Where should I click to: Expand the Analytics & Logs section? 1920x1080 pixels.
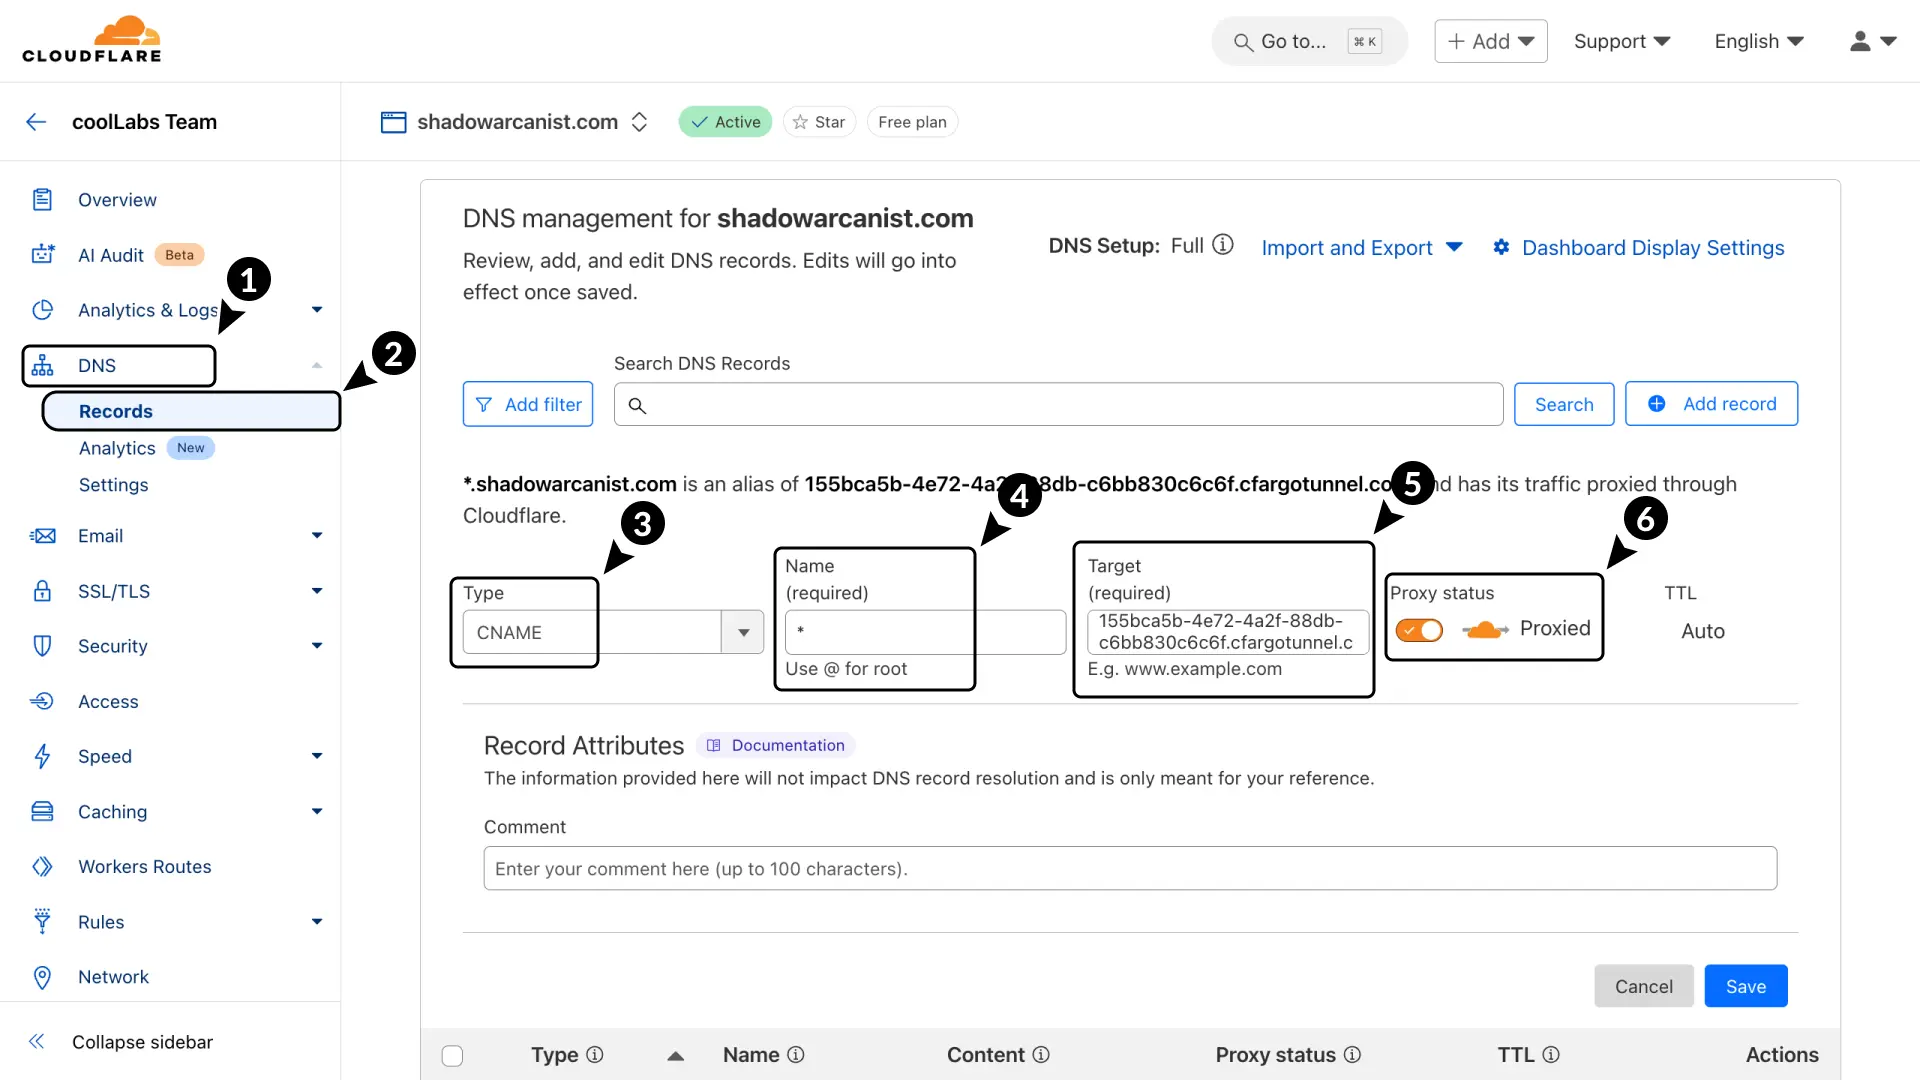point(317,310)
